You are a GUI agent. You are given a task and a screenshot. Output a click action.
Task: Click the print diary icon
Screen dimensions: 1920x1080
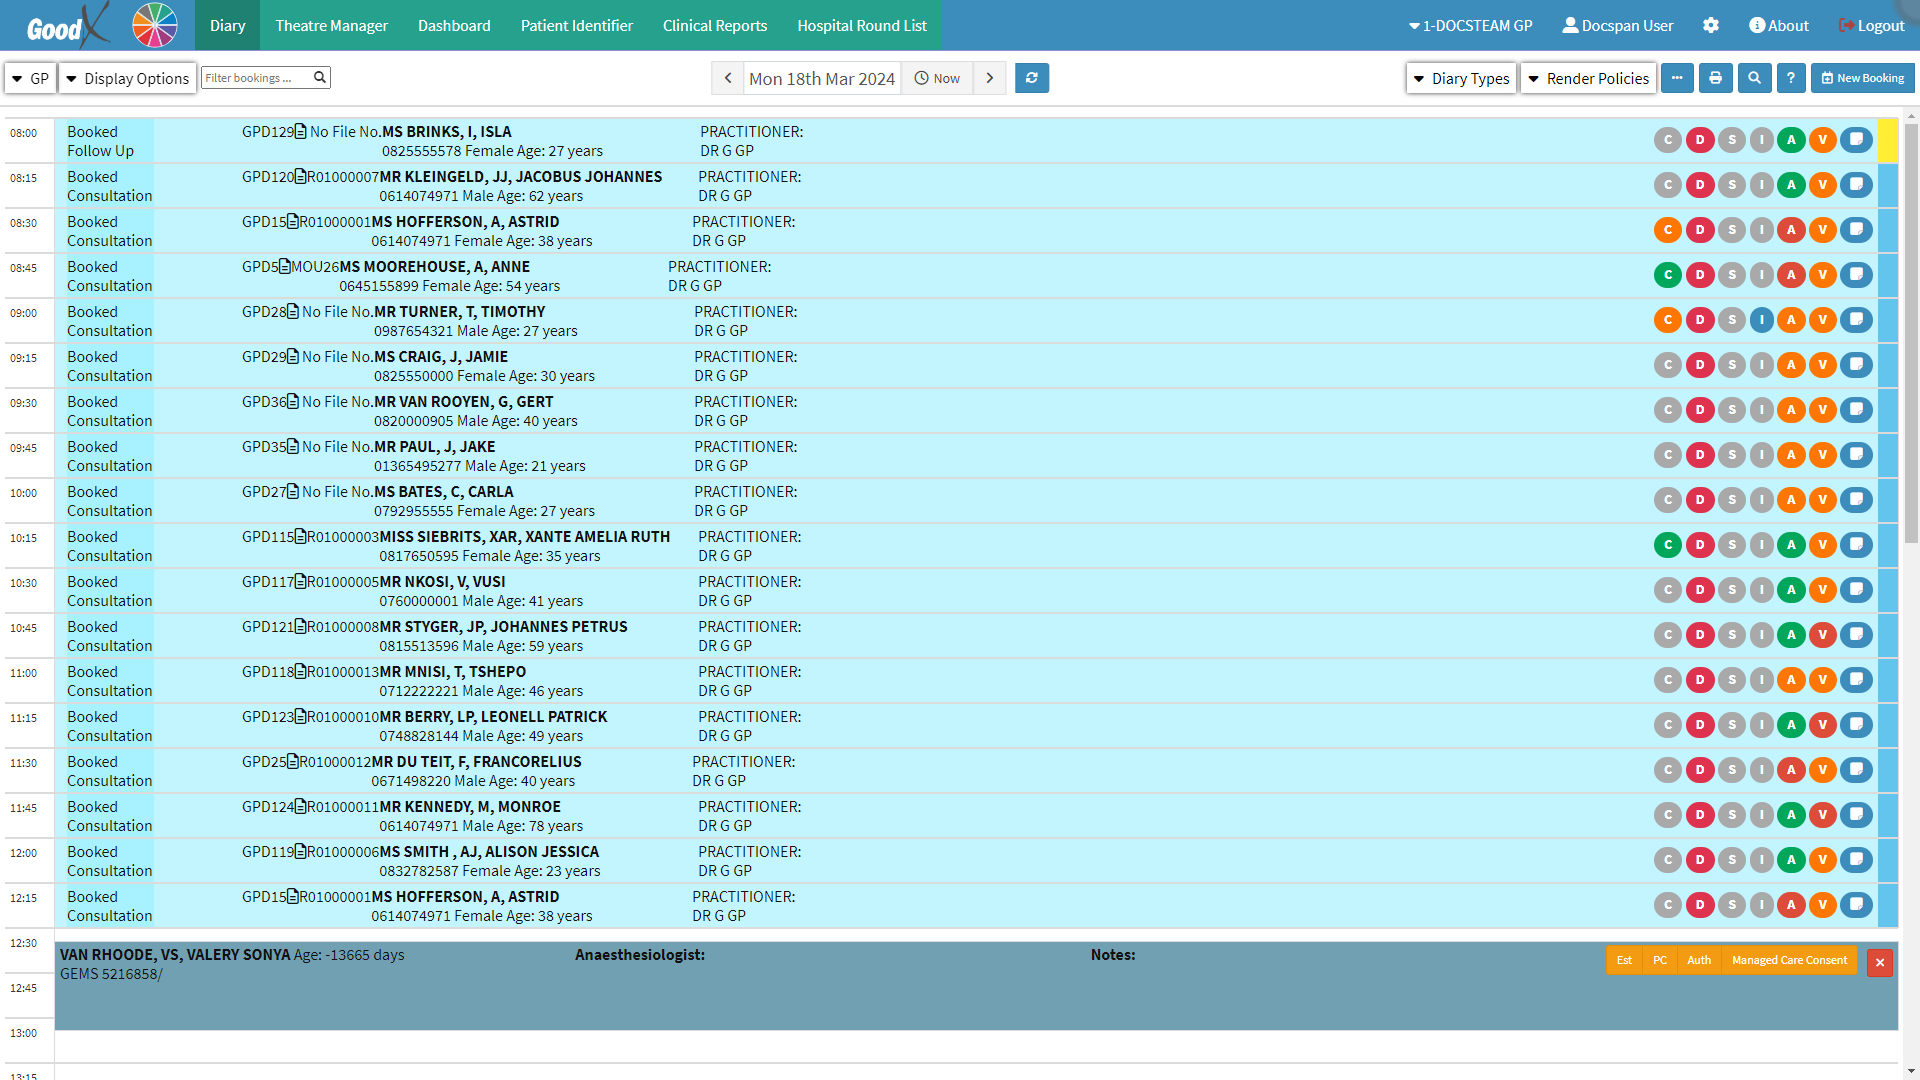pyautogui.click(x=1715, y=78)
